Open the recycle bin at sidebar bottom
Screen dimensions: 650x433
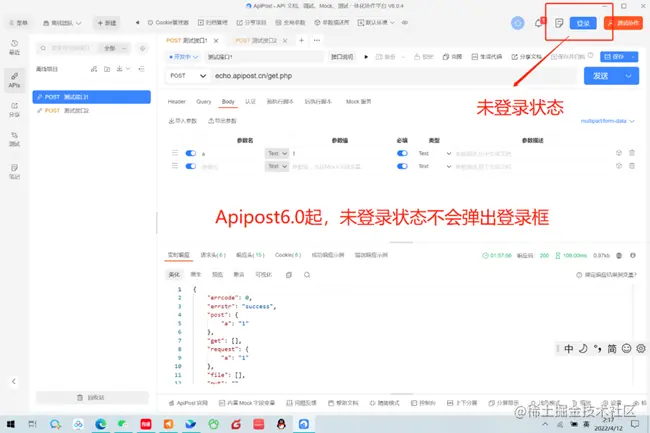click(92, 397)
